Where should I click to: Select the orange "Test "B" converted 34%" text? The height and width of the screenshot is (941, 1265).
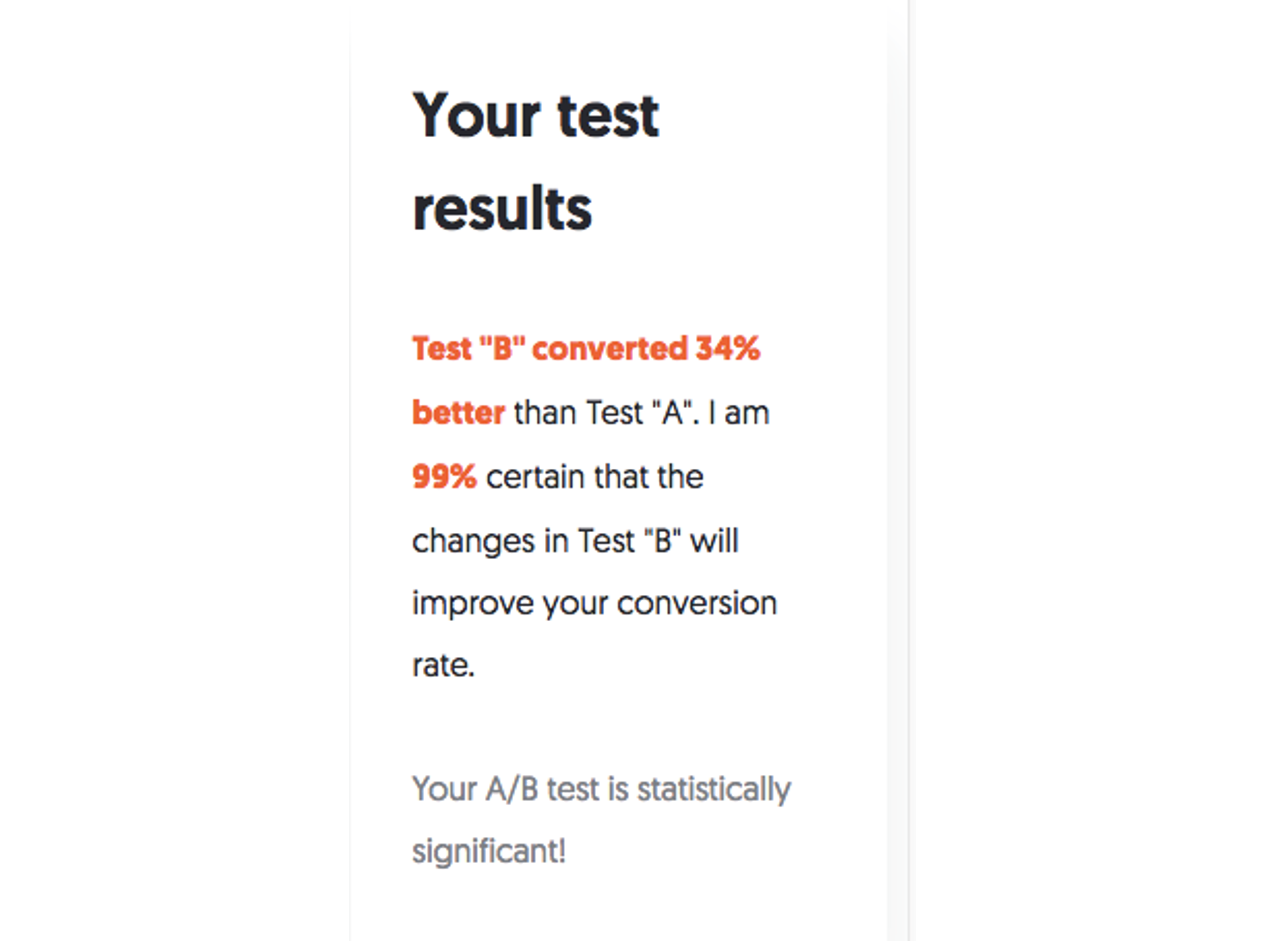586,349
